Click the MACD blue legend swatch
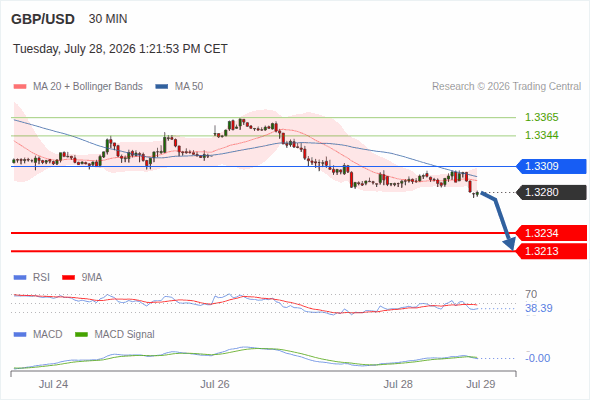The image size is (590, 400). point(20,335)
